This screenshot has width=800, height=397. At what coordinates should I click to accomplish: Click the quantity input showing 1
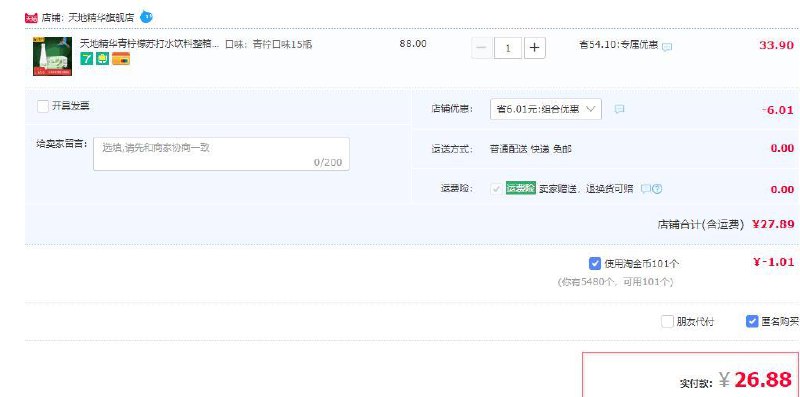pyautogui.click(x=508, y=48)
